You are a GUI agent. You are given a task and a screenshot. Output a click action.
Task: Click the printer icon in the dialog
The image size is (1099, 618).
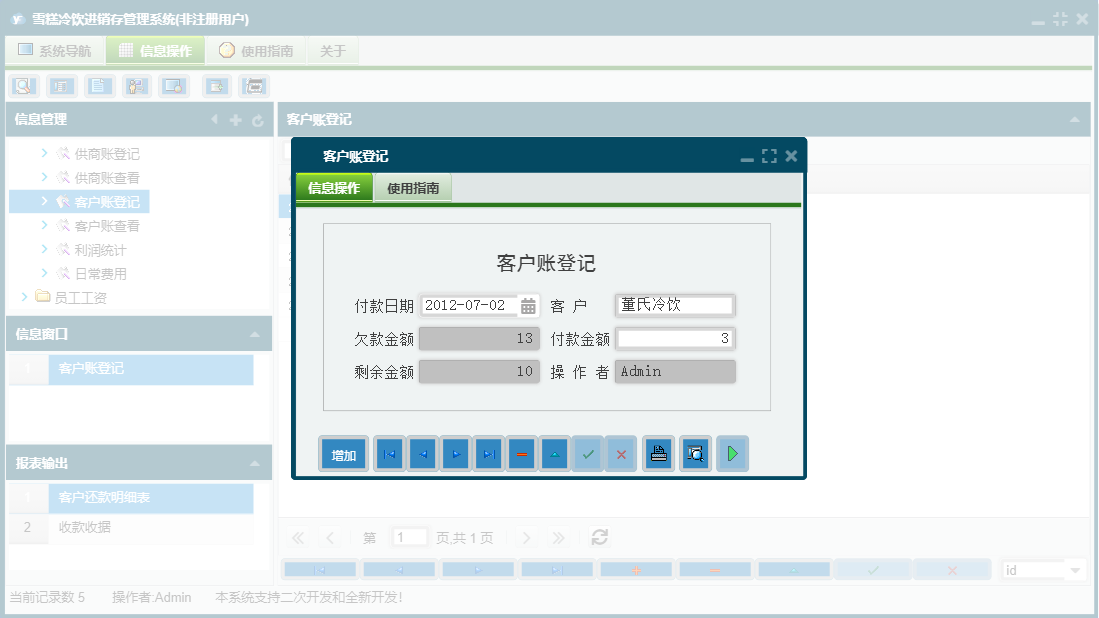(658, 453)
